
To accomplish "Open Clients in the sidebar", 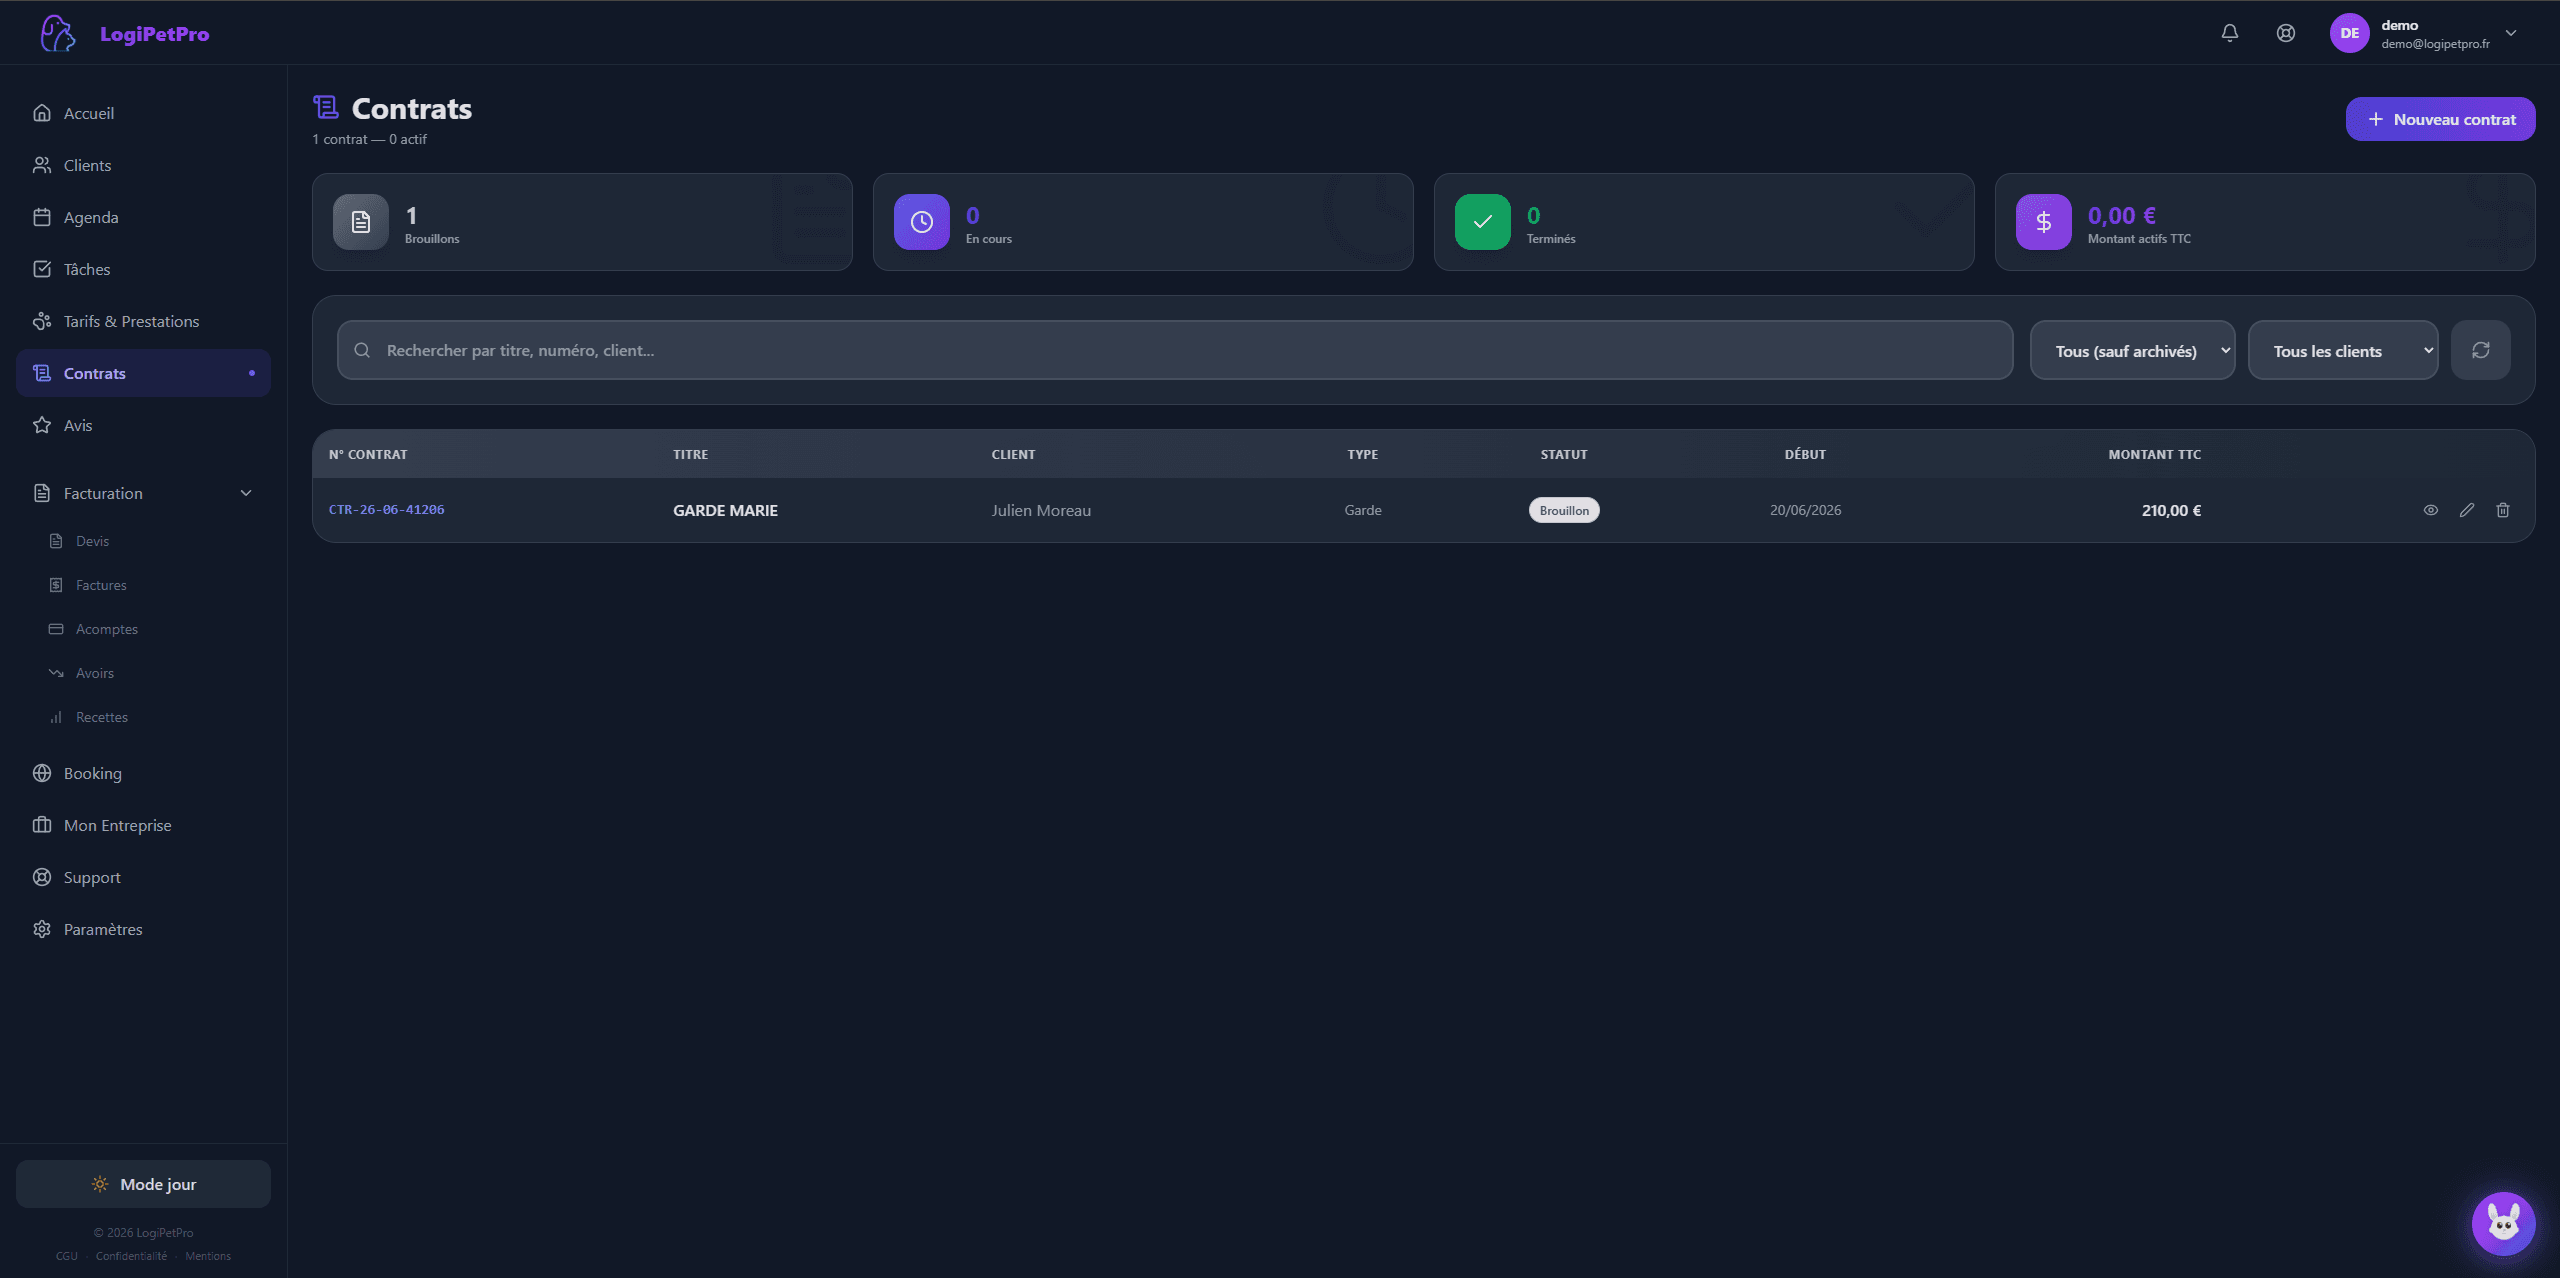I will [143, 165].
